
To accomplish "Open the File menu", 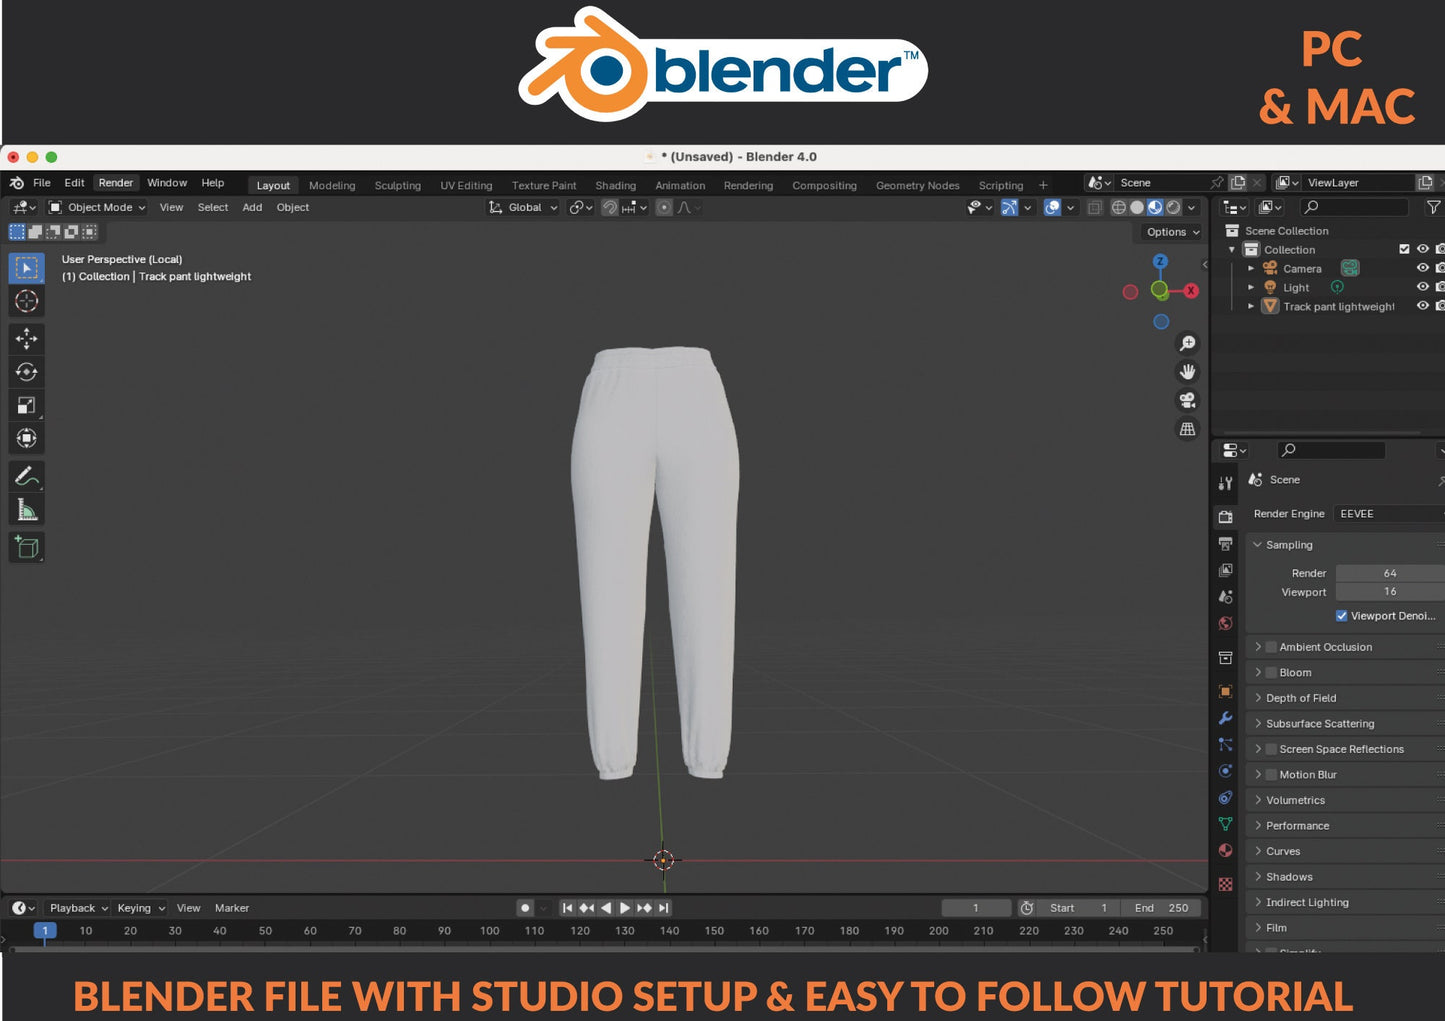I will pyautogui.click(x=42, y=183).
